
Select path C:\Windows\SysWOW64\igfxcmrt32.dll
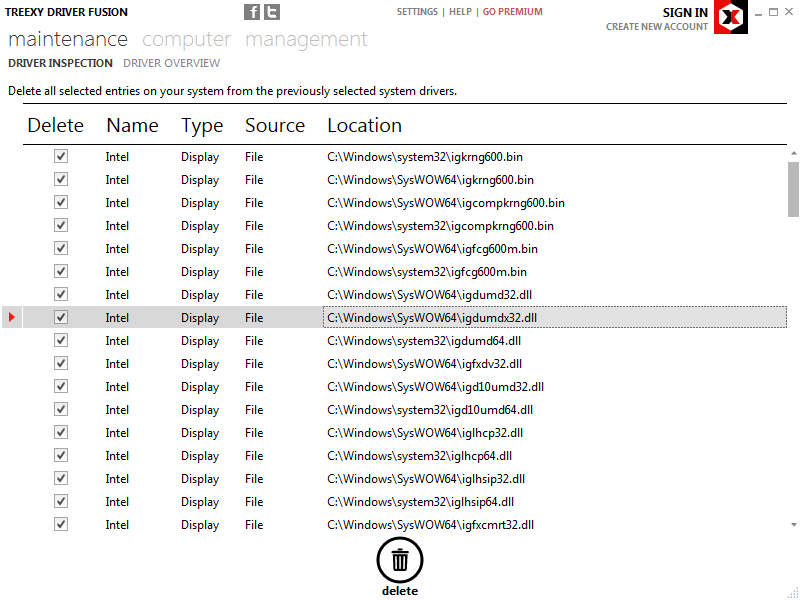431,524
